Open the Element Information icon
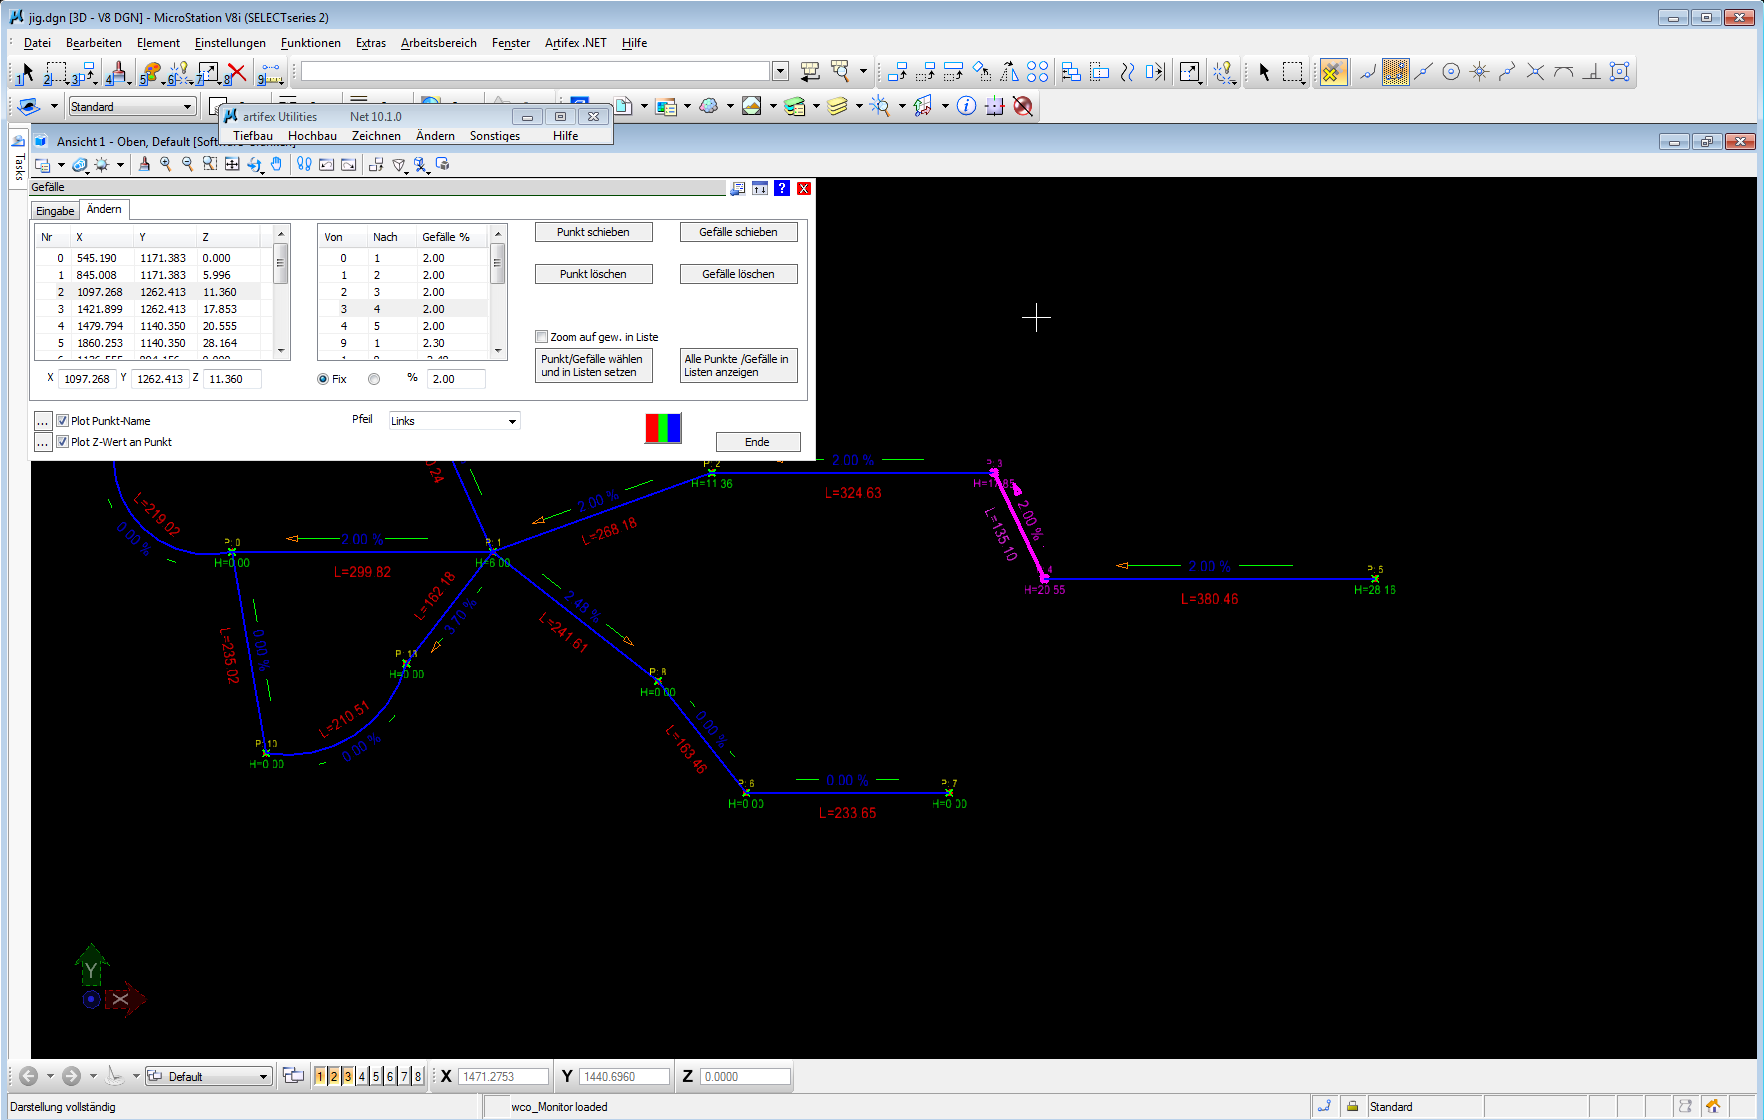Image resolution: width=1764 pixels, height=1120 pixels. pyautogui.click(x=966, y=106)
